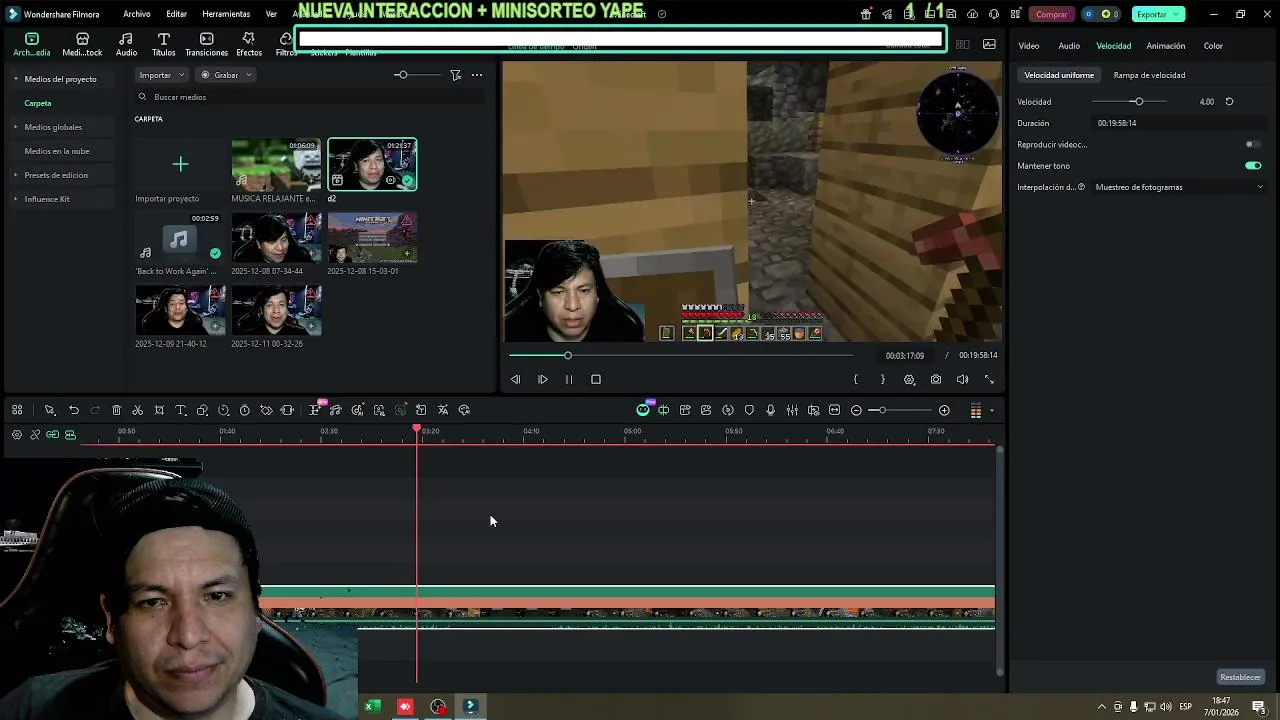Viewport: 1280px width, 720px height.
Task: Toggle the Reproducir videoc... switch
Action: point(1253,144)
